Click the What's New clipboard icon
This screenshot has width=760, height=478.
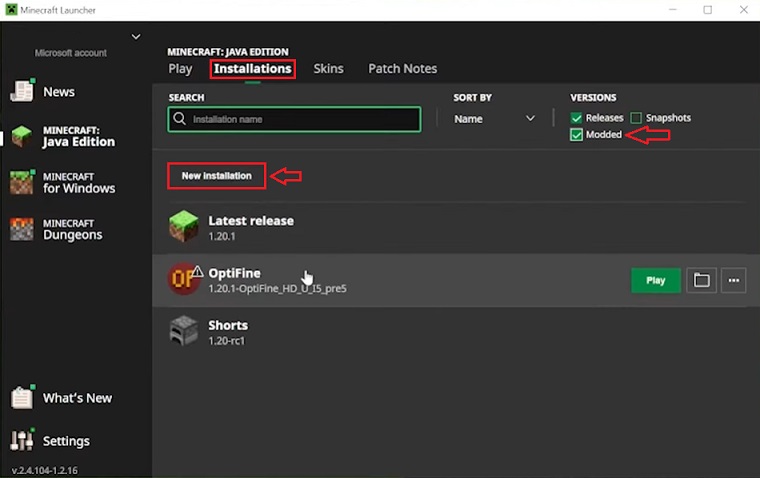pos(22,397)
